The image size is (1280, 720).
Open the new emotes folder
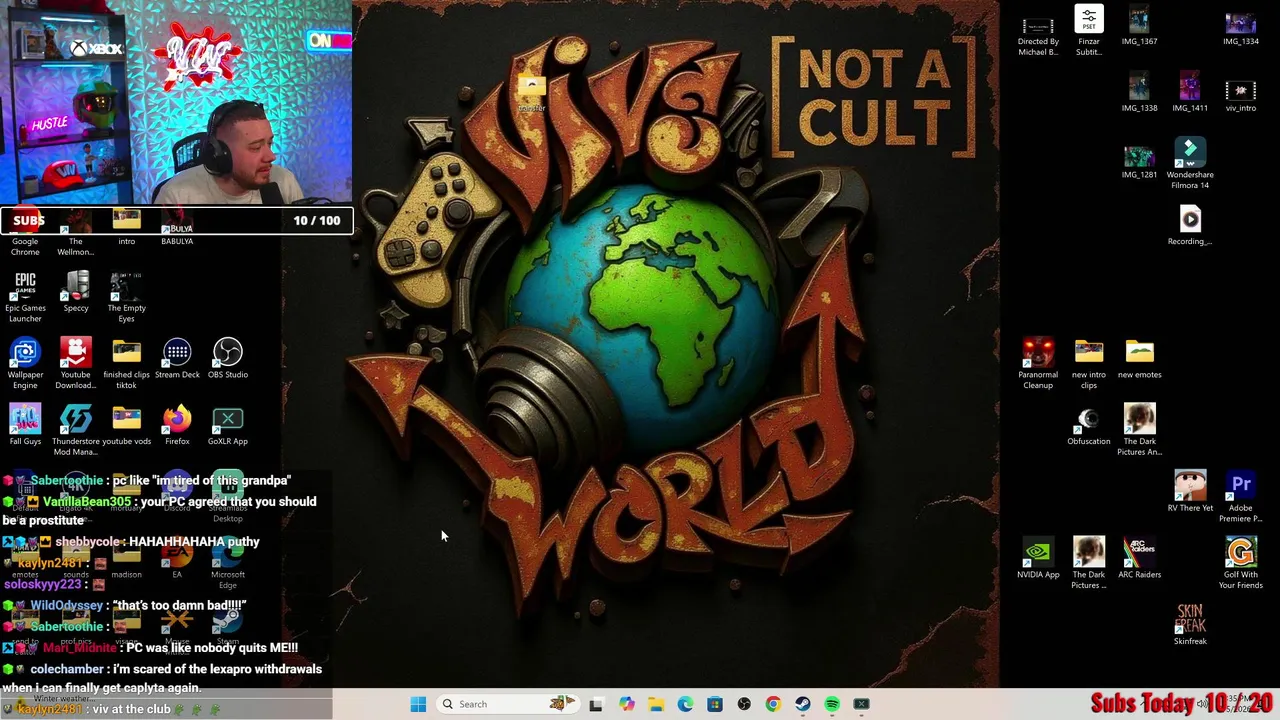[x=1139, y=358]
